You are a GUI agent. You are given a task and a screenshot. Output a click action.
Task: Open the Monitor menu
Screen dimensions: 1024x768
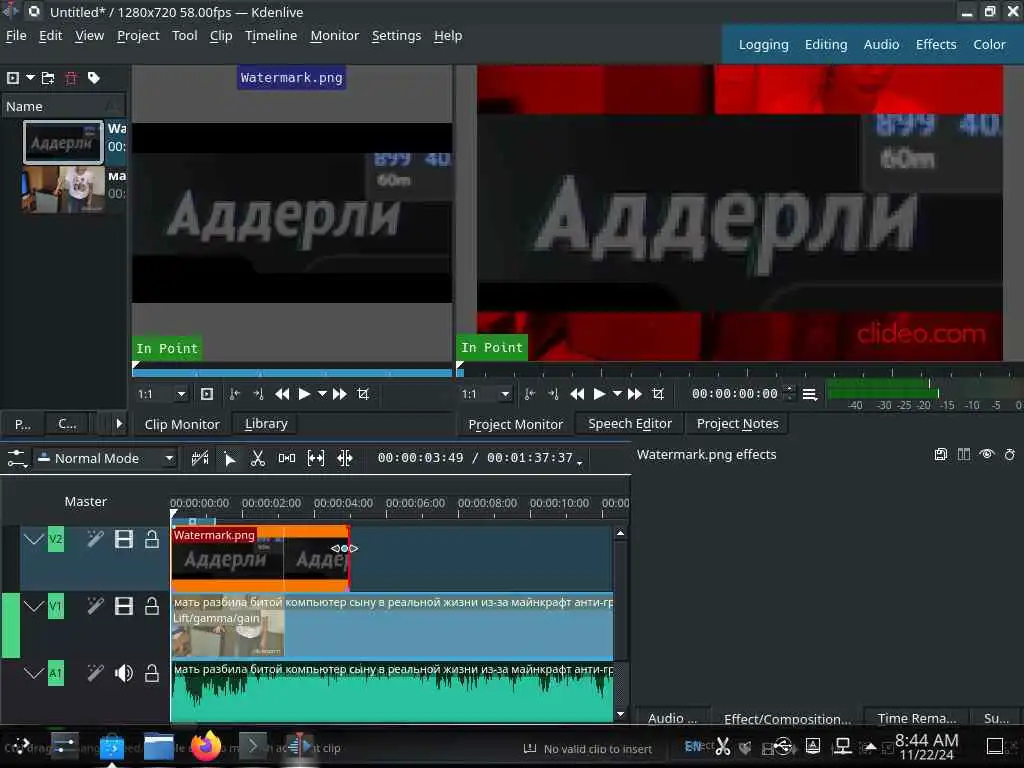[x=334, y=36]
